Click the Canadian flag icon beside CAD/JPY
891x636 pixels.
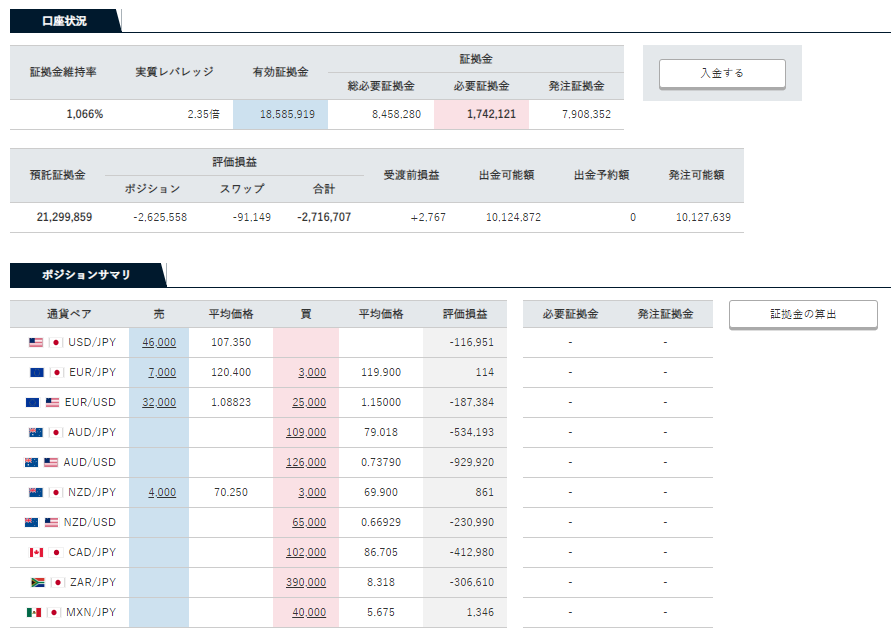point(36,552)
